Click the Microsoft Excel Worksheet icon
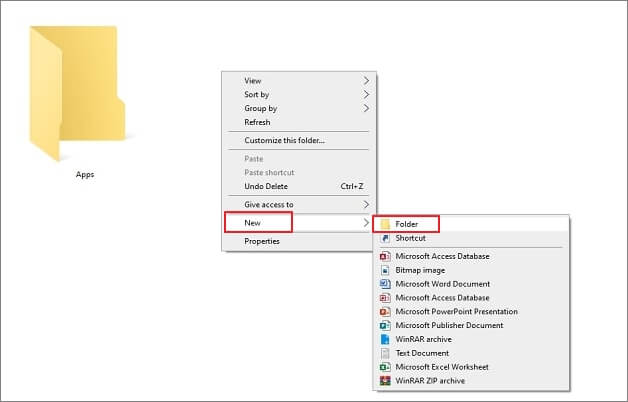This screenshot has width=628, height=402. point(385,367)
